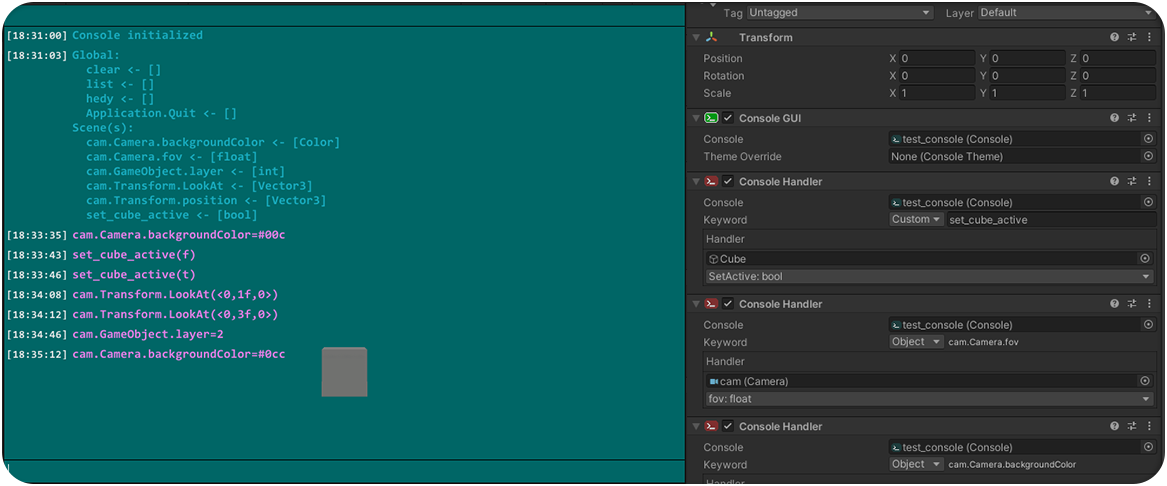The image size is (1167, 486).
Task: Open Transform component kebab menu
Action: [x=1149, y=37]
